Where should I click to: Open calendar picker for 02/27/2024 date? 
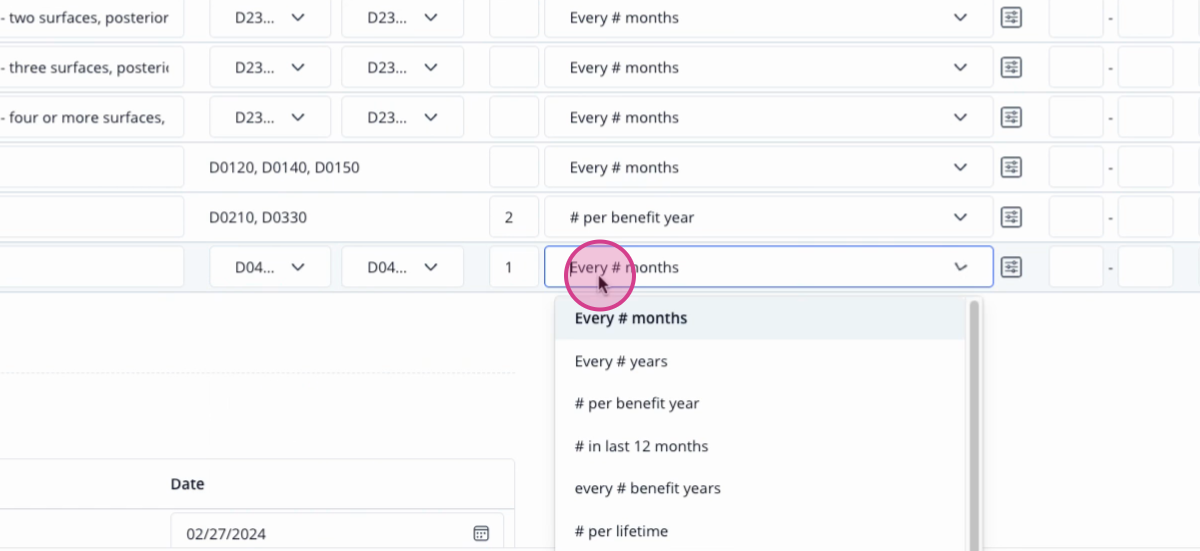(x=480, y=534)
